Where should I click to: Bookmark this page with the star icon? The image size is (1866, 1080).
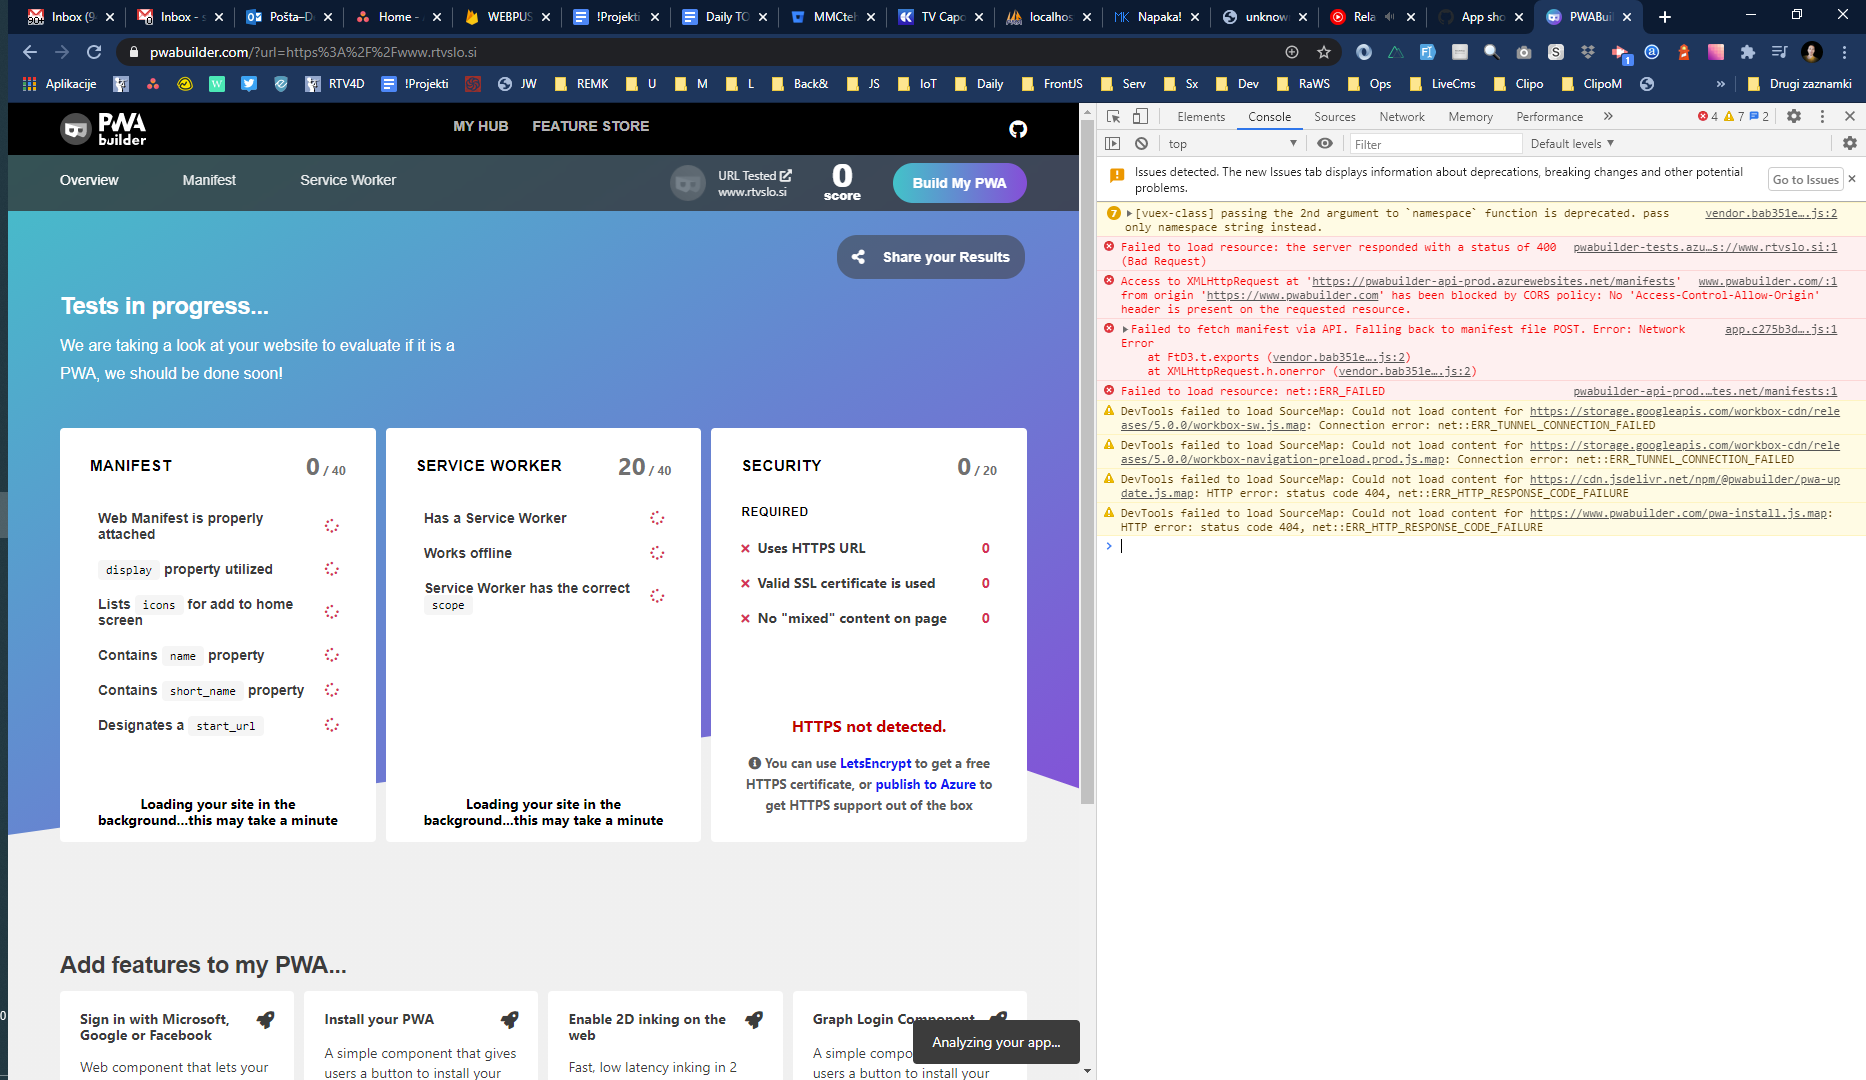pos(1324,52)
